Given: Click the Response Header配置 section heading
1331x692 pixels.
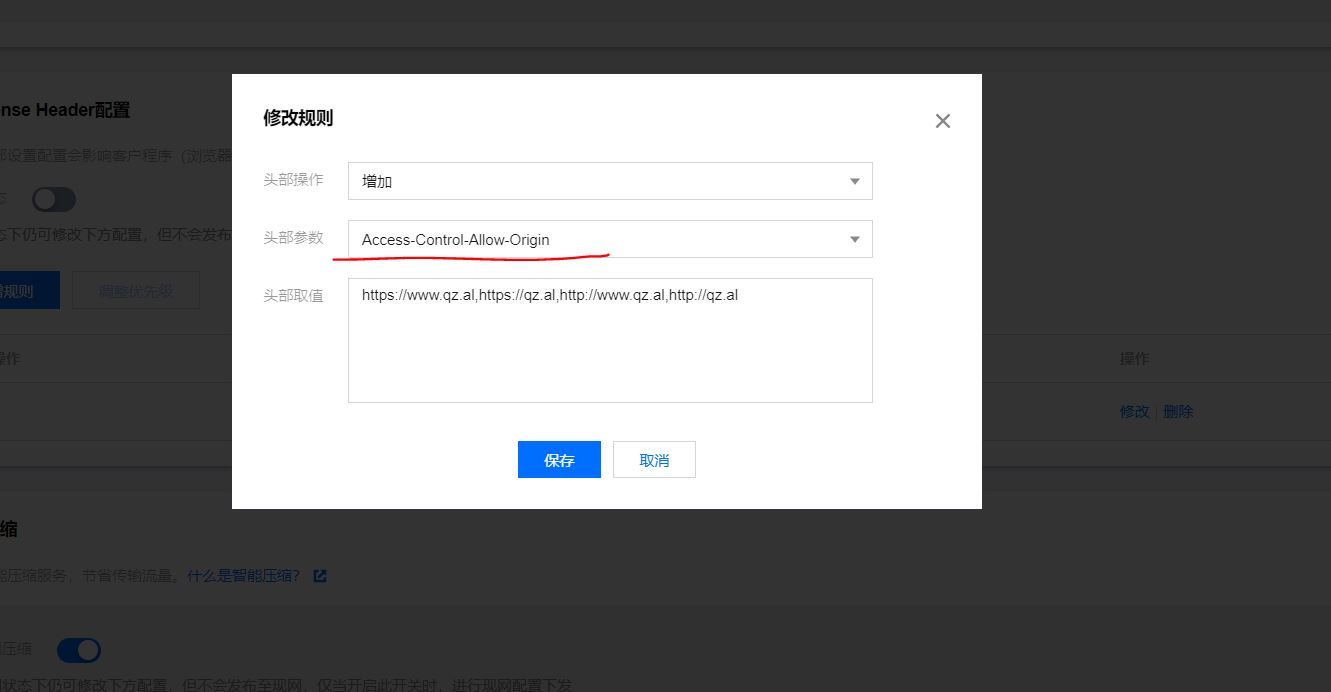Looking at the screenshot, I should pyautogui.click(x=66, y=110).
